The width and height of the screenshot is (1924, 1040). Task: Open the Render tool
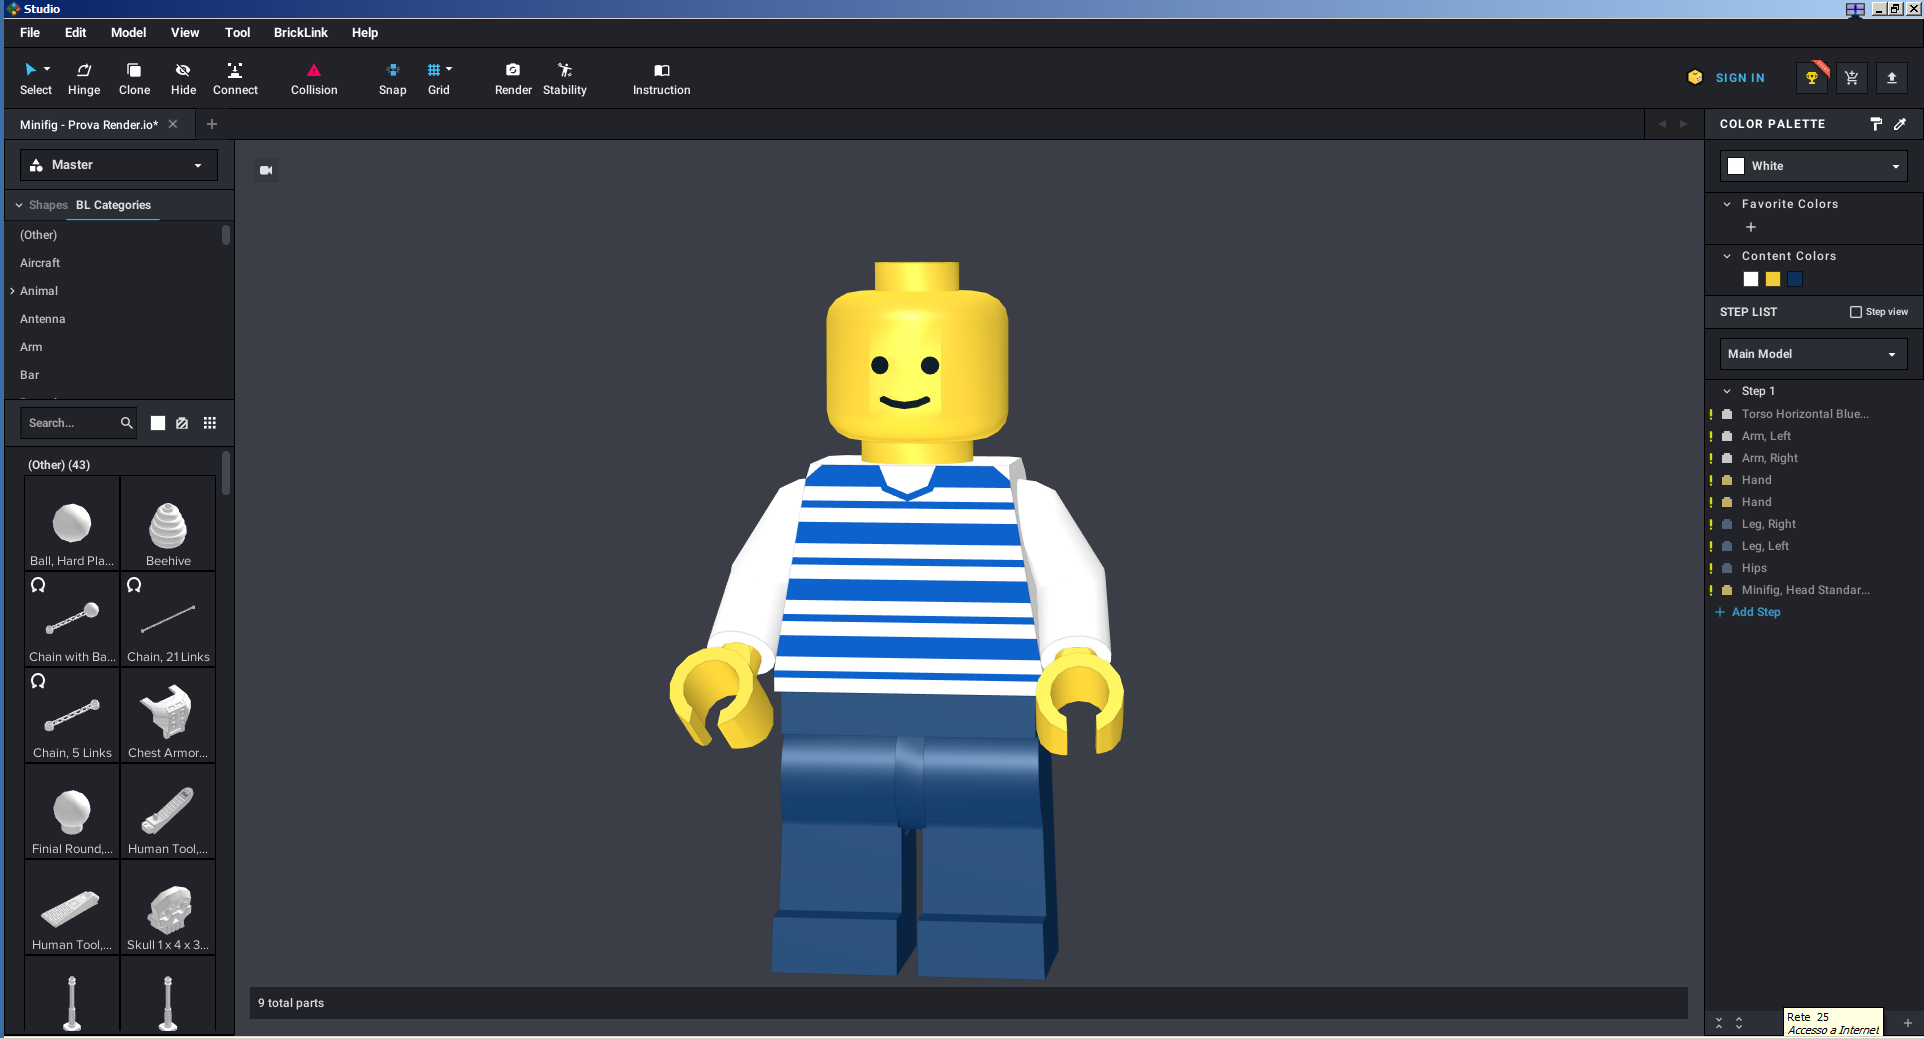pos(513,79)
